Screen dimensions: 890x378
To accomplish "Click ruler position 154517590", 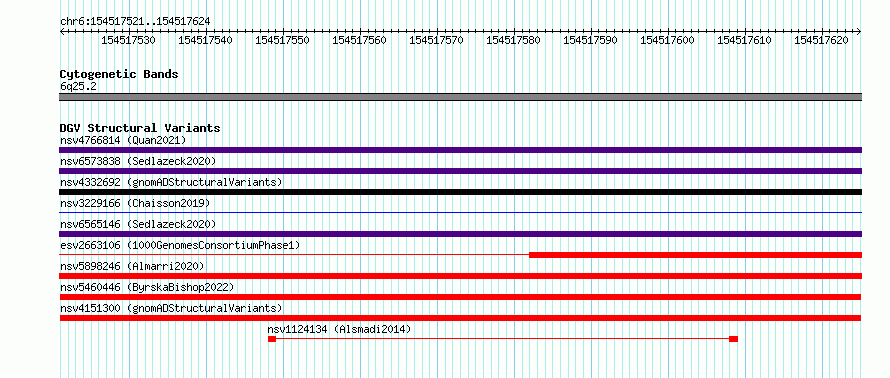I will coord(590,40).
